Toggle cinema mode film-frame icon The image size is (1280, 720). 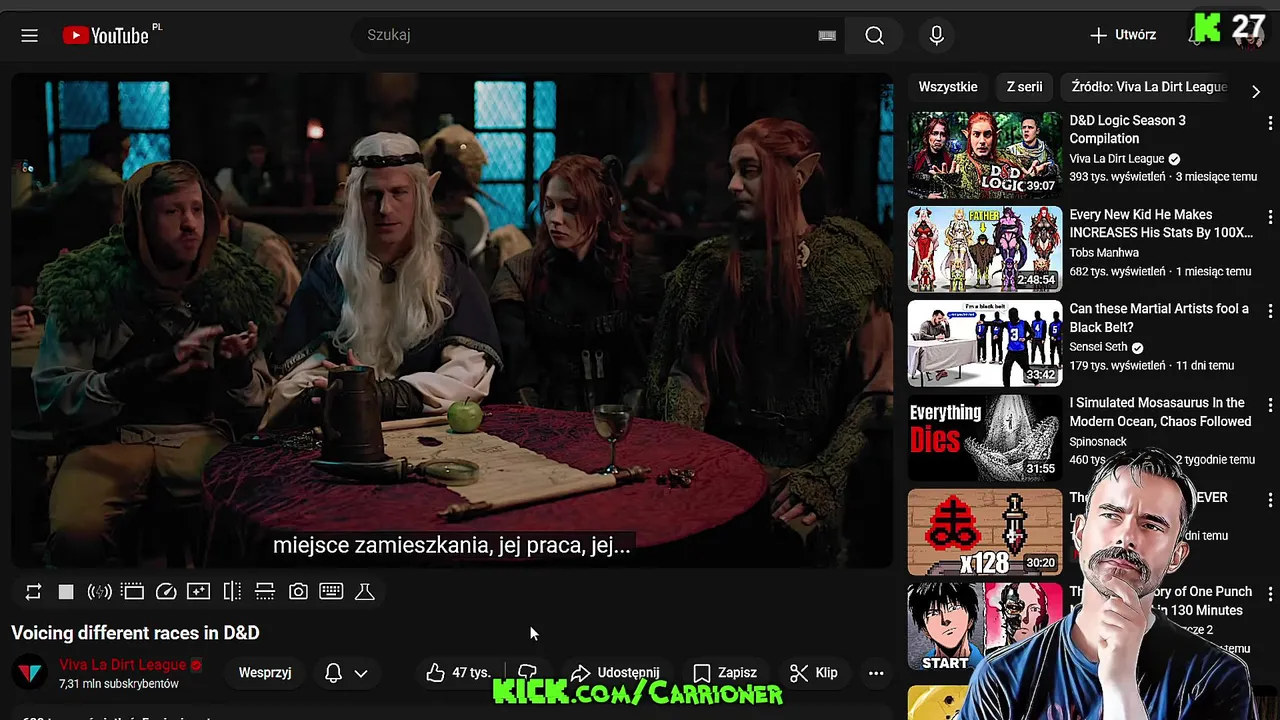[133, 592]
